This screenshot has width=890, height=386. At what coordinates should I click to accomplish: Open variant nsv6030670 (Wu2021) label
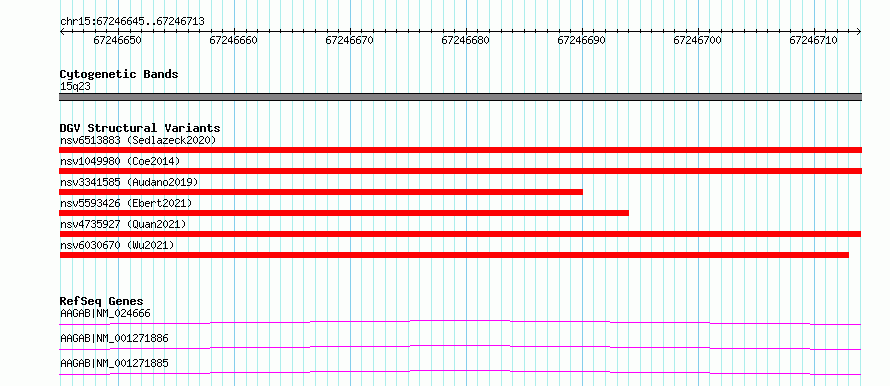pyautogui.click(x=117, y=245)
